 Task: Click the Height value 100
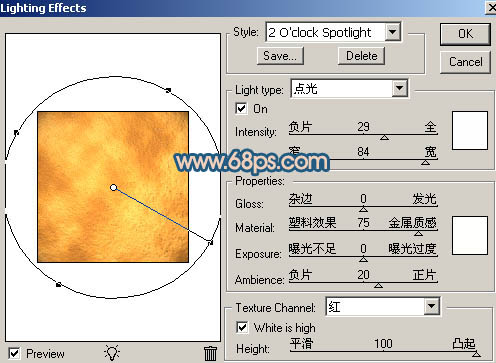click(x=383, y=344)
